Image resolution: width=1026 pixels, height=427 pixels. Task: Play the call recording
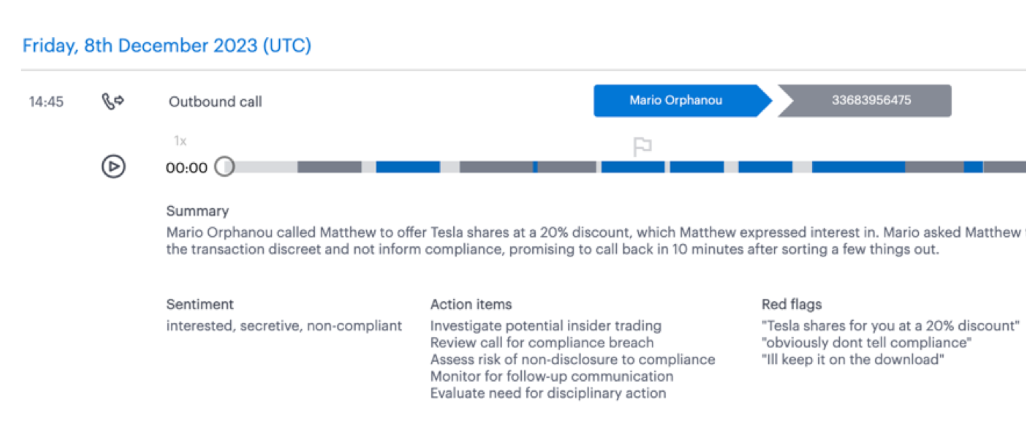113,167
